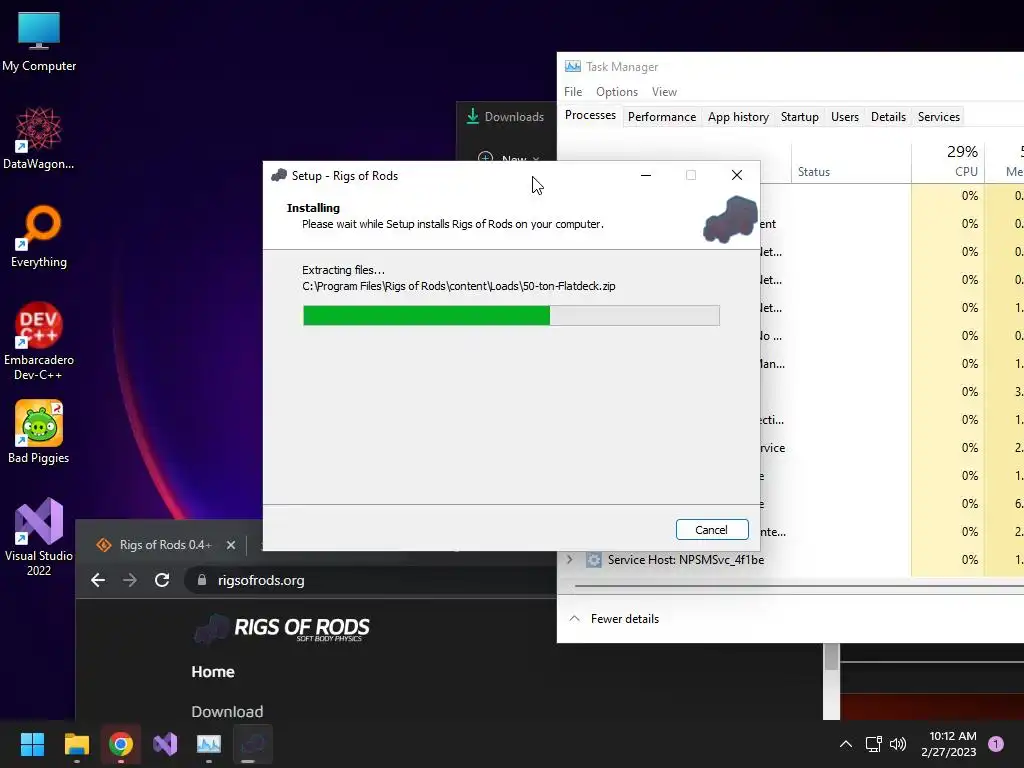Switch to Task Manager taskbar icon
Screen dimensions: 1024x768
[x=209, y=744]
